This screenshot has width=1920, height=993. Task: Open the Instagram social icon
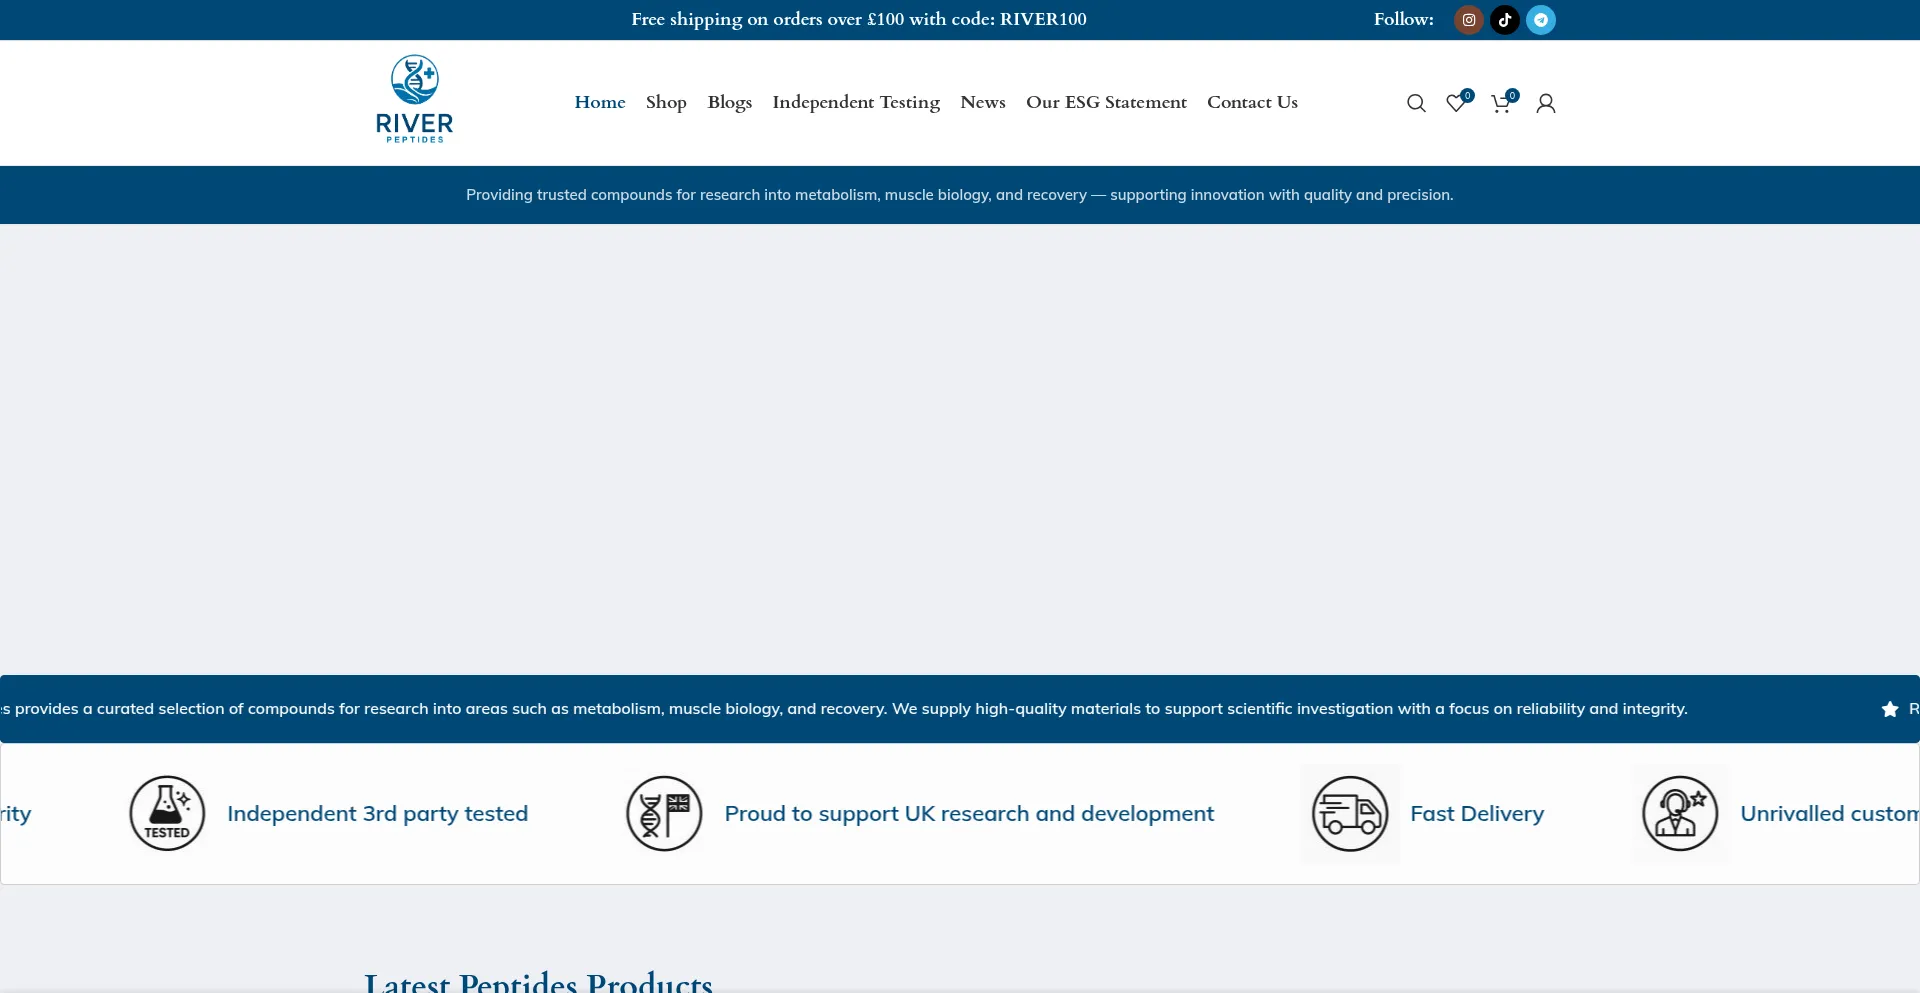(x=1468, y=20)
